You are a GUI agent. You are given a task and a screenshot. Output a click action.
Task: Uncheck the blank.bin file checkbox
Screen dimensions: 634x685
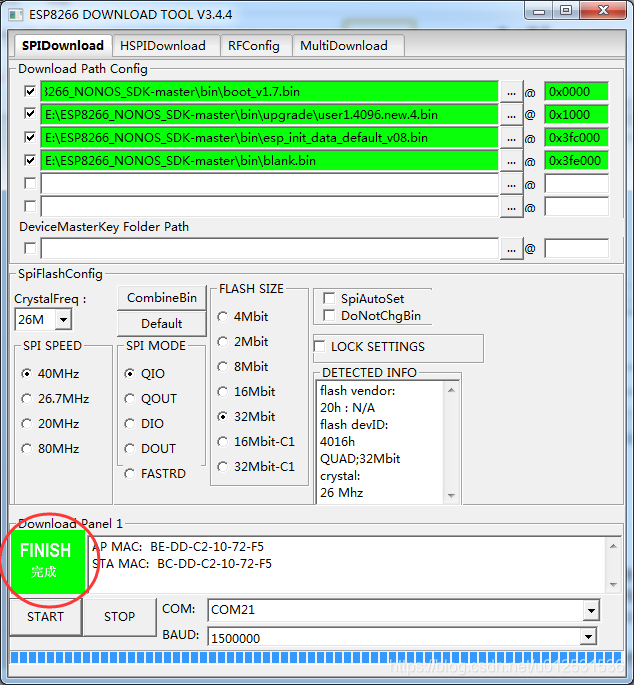30,160
